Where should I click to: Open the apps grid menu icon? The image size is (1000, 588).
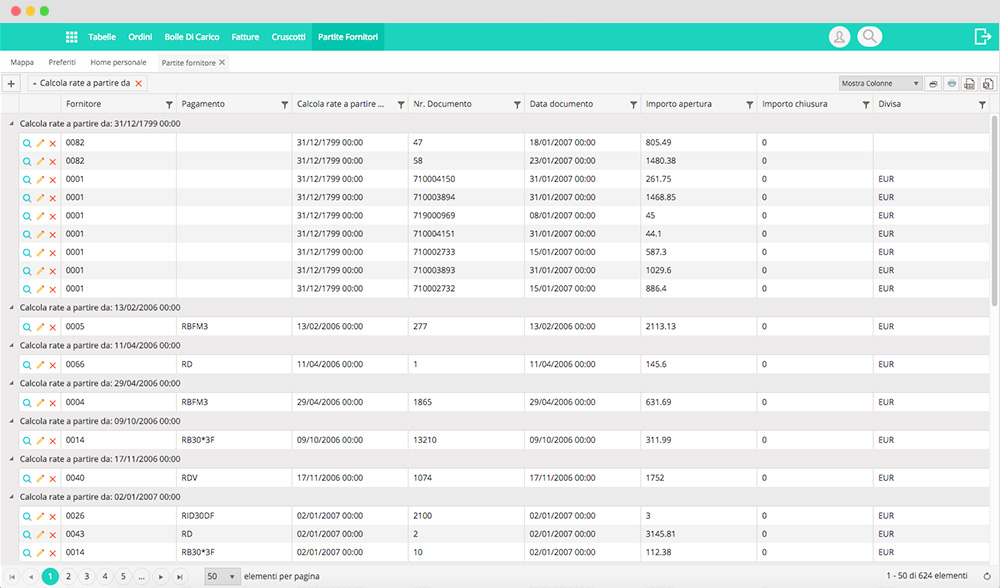click(x=71, y=37)
